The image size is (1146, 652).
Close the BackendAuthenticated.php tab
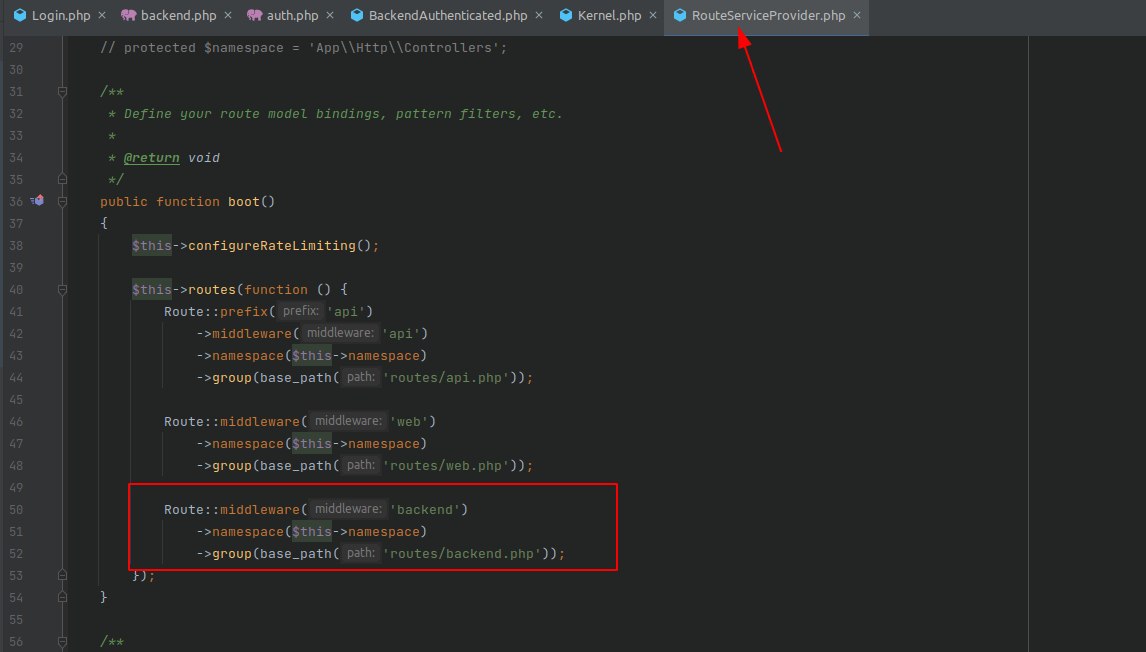pos(539,15)
